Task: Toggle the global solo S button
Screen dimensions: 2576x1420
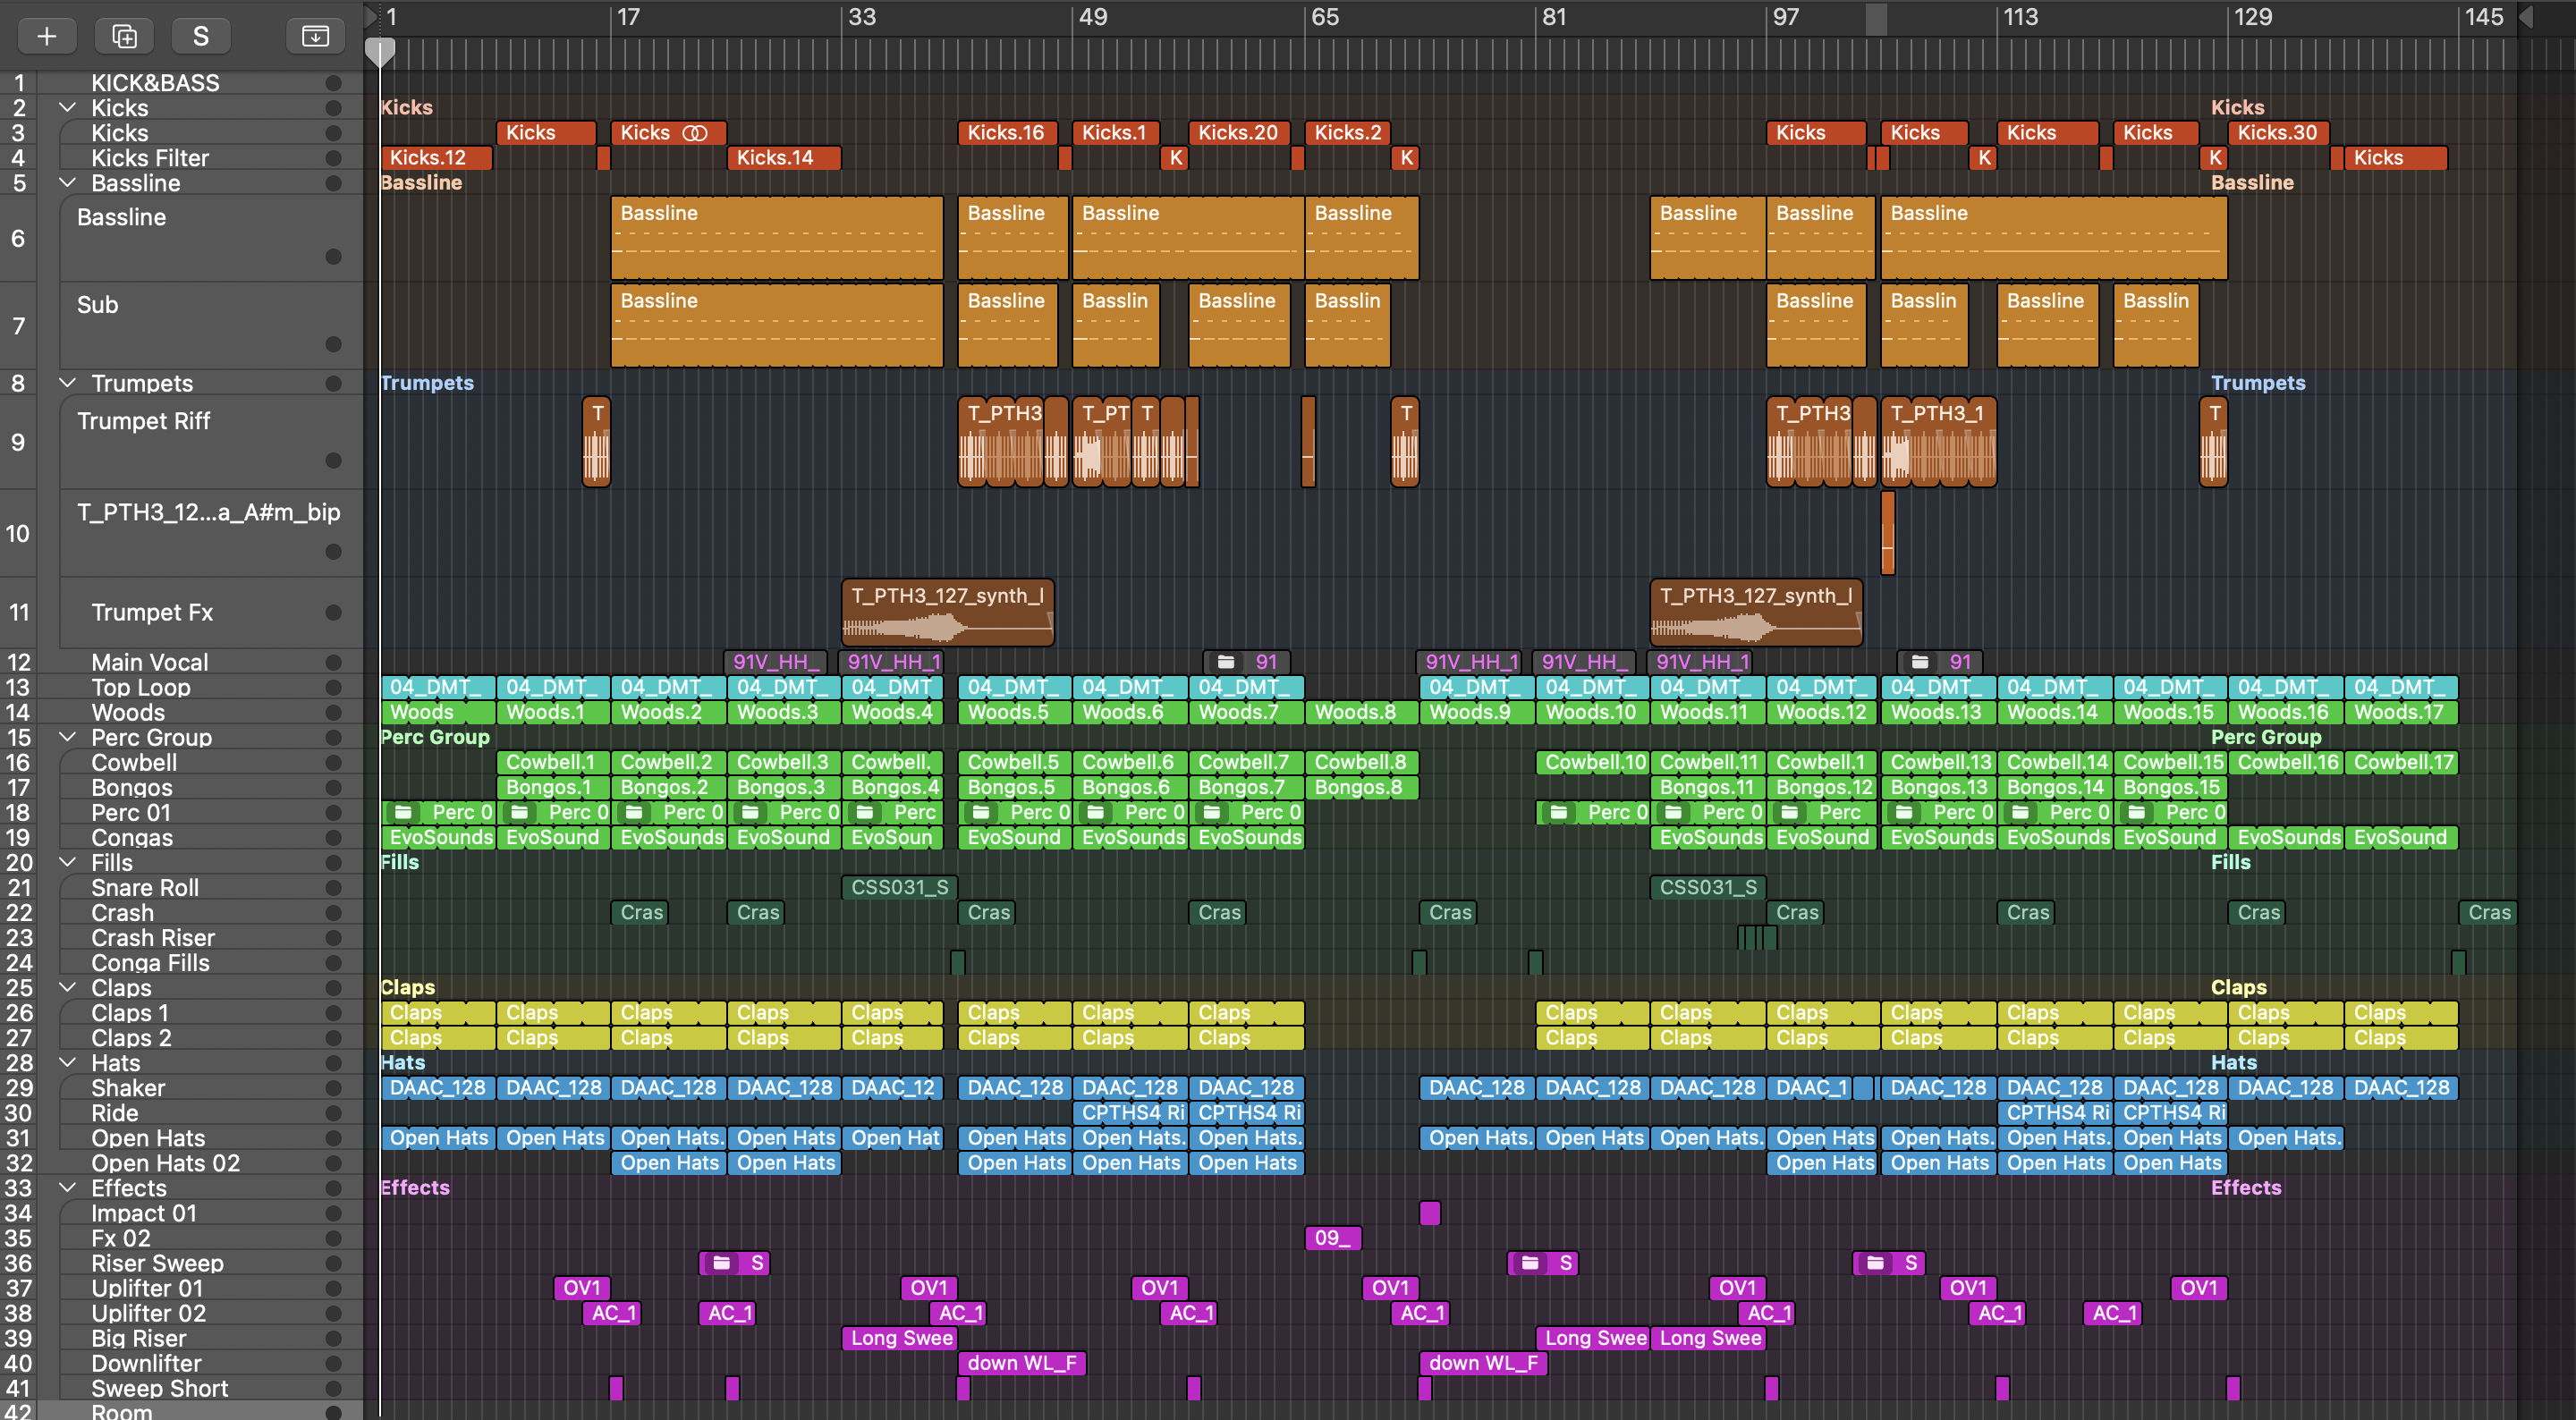Action: click(x=201, y=37)
